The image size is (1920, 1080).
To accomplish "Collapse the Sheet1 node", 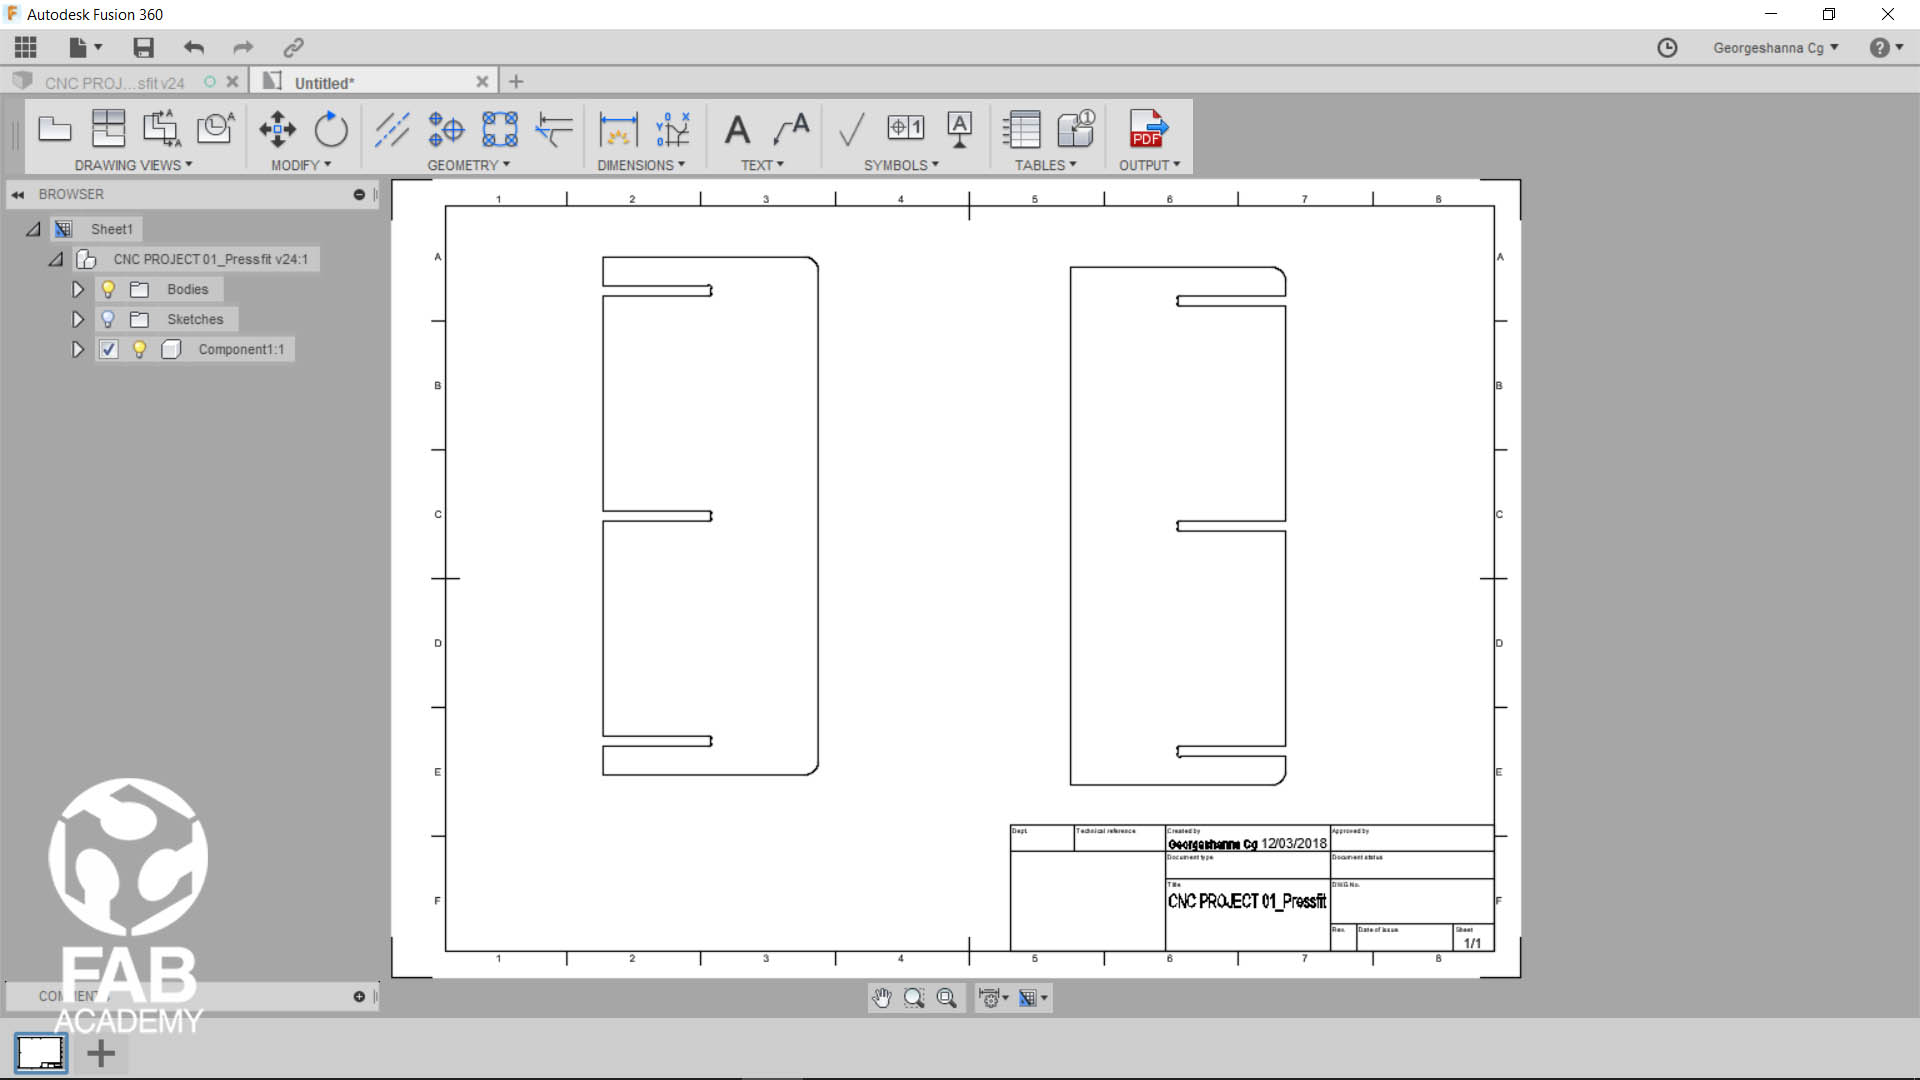I will pos(33,229).
